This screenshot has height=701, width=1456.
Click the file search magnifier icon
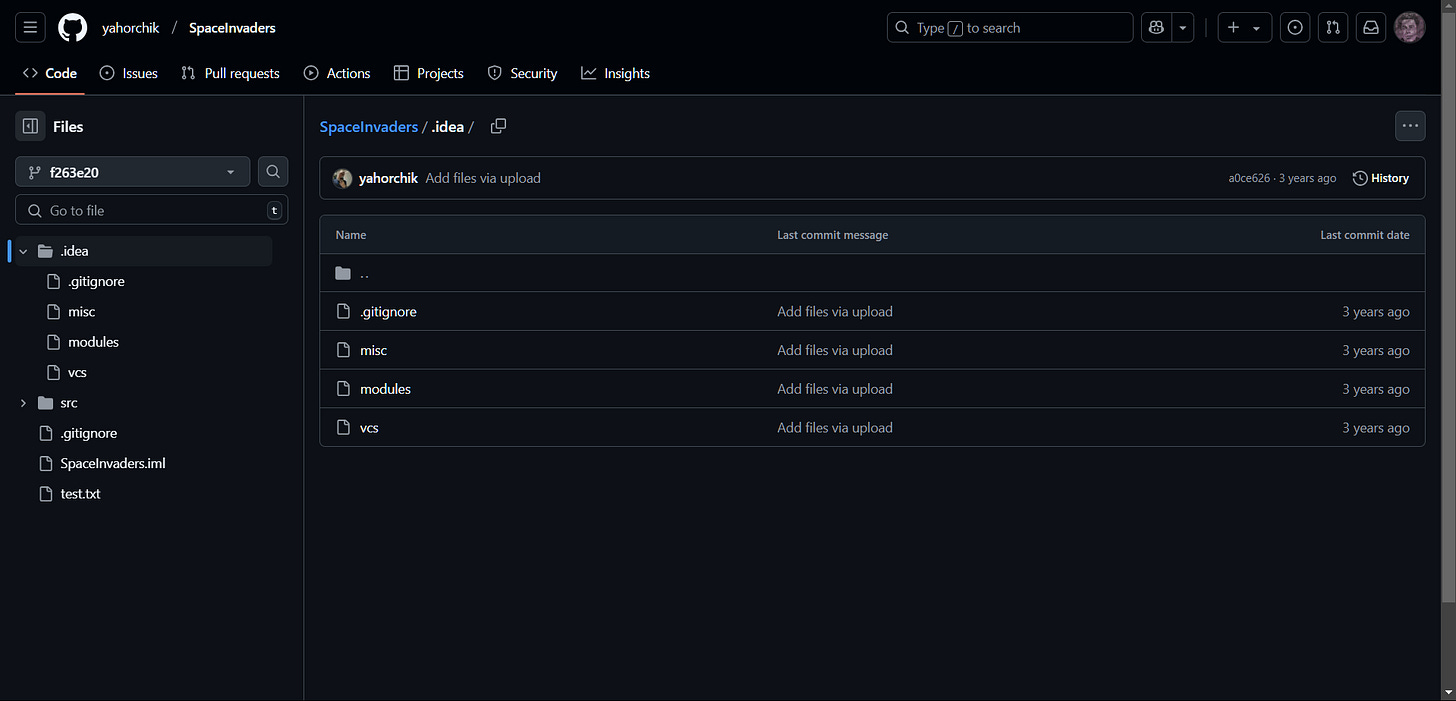click(272, 171)
